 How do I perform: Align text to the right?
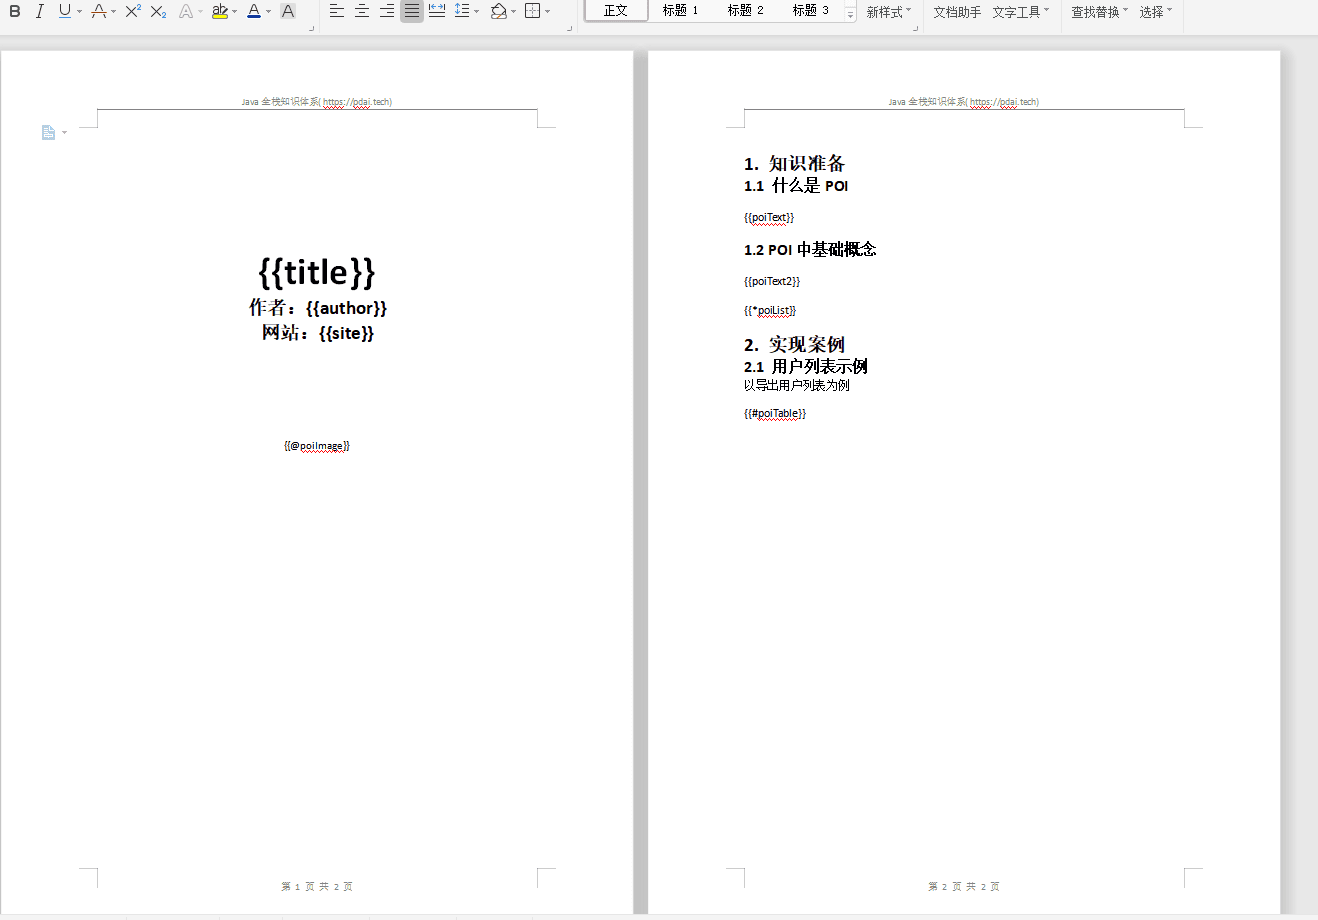pos(387,12)
